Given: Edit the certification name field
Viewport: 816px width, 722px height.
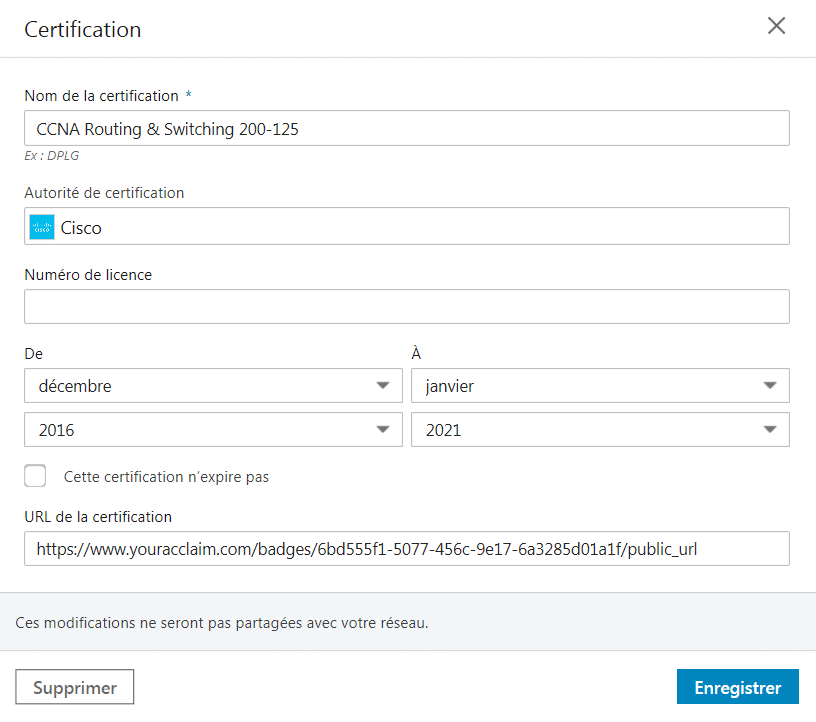Looking at the screenshot, I should (406, 128).
